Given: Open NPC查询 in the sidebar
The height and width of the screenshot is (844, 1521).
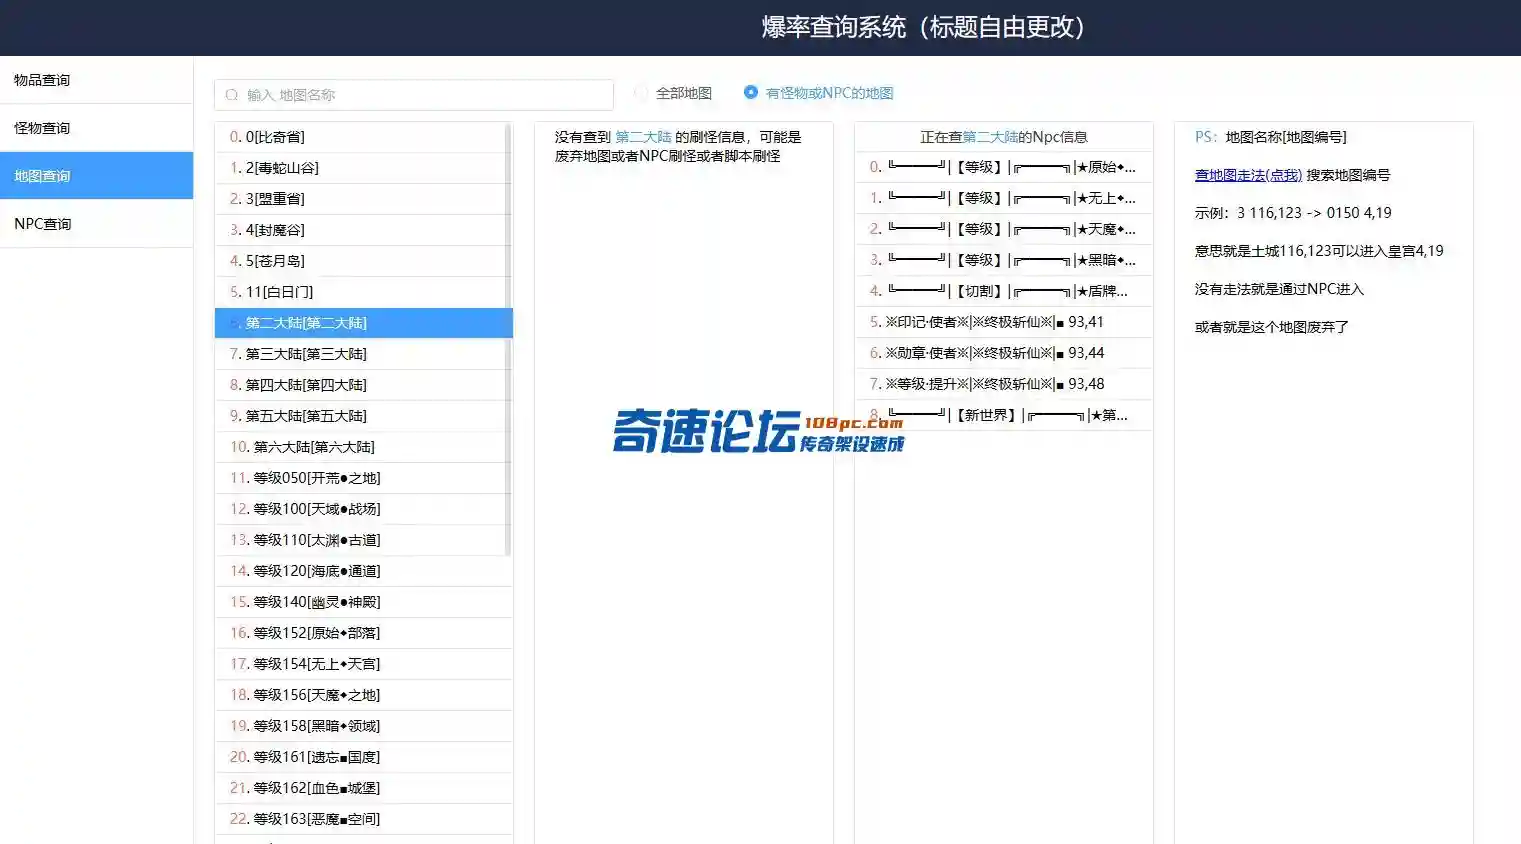Looking at the screenshot, I should pyautogui.click(x=96, y=224).
